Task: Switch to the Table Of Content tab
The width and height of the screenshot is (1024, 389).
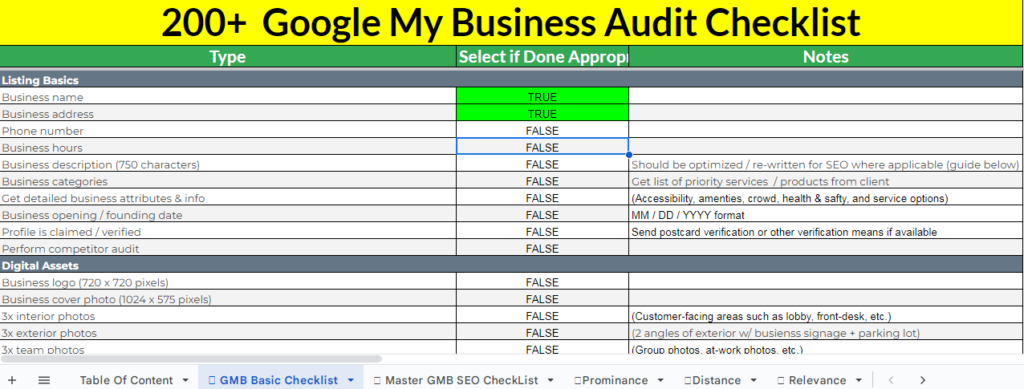Action: pos(126,381)
